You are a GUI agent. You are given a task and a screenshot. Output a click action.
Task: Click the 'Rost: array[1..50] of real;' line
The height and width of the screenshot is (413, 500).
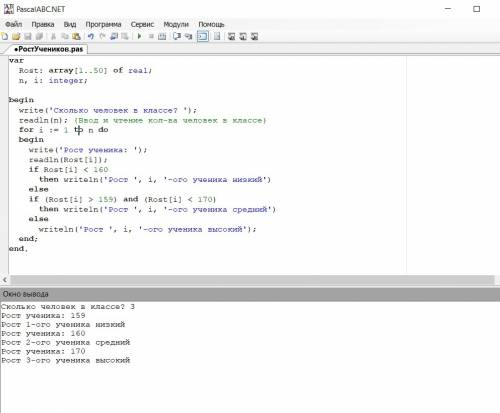tap(85, 70)
